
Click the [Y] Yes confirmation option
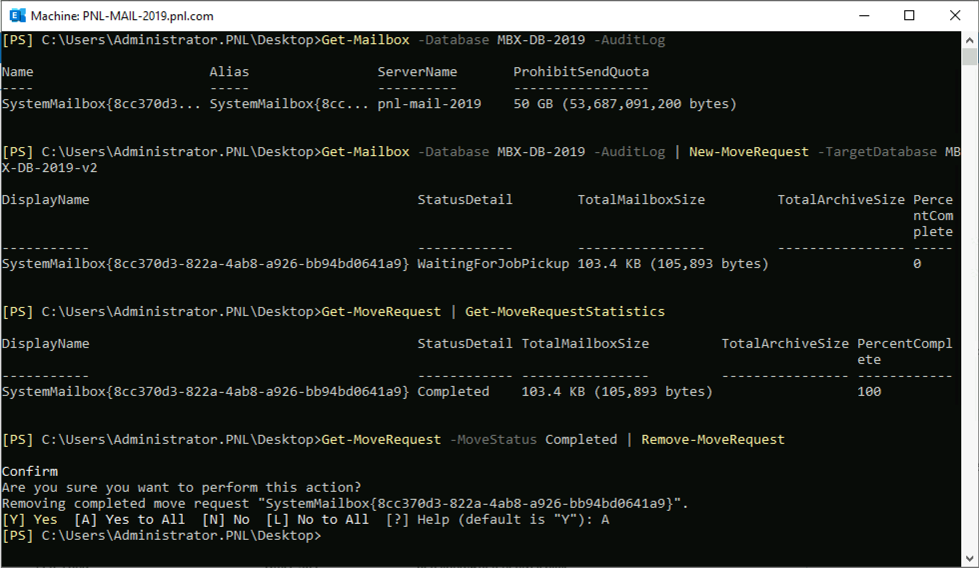30,520
